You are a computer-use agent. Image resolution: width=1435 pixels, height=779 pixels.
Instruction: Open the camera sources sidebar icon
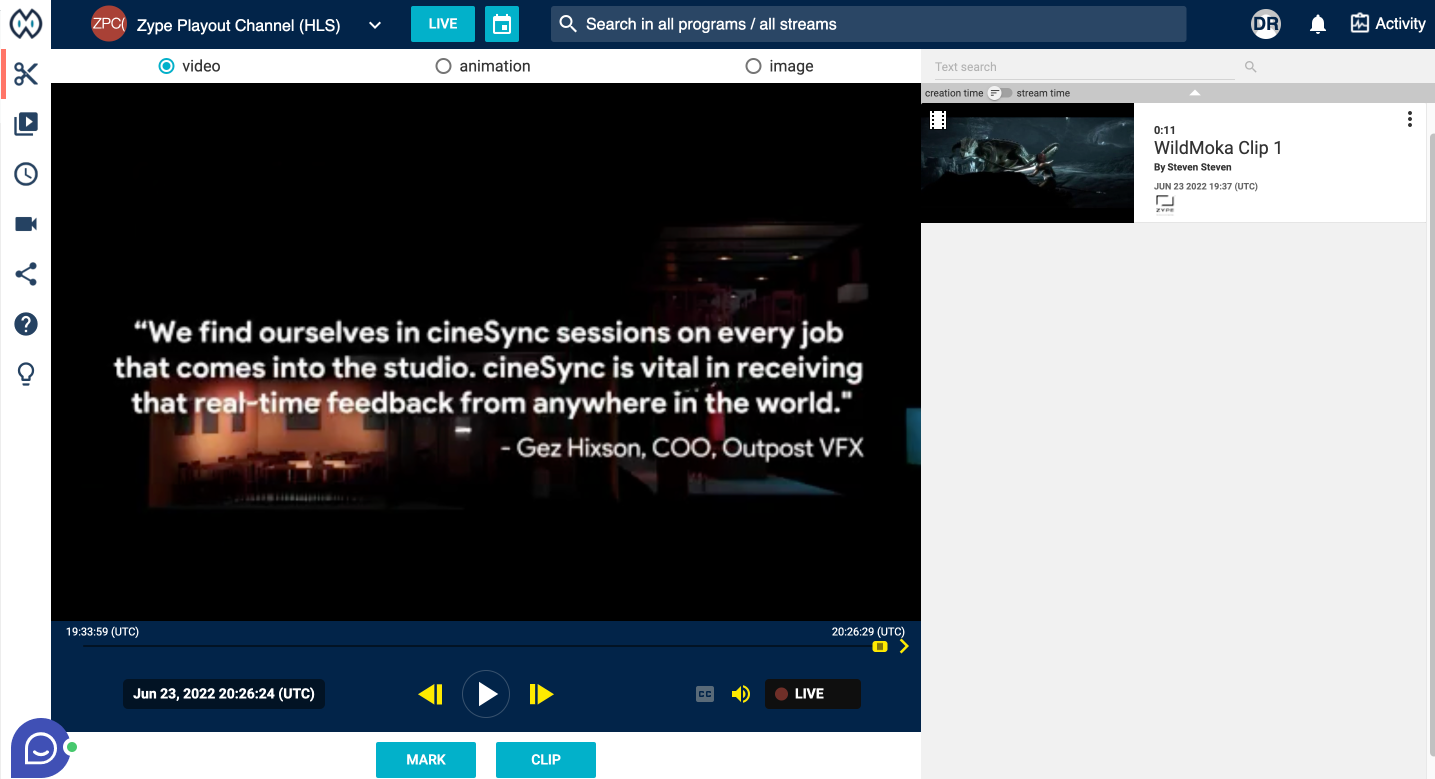point(26,224)
